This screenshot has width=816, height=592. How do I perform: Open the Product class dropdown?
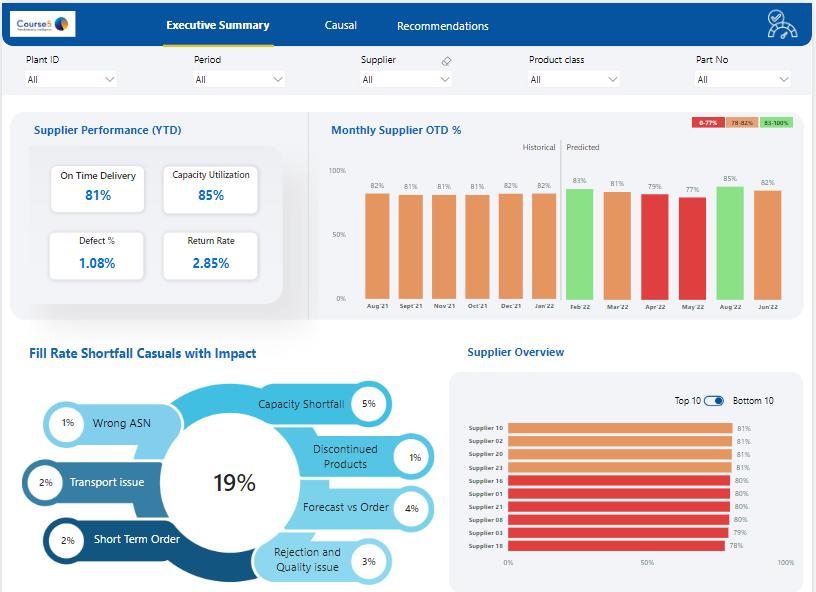[x=573, y=79]
